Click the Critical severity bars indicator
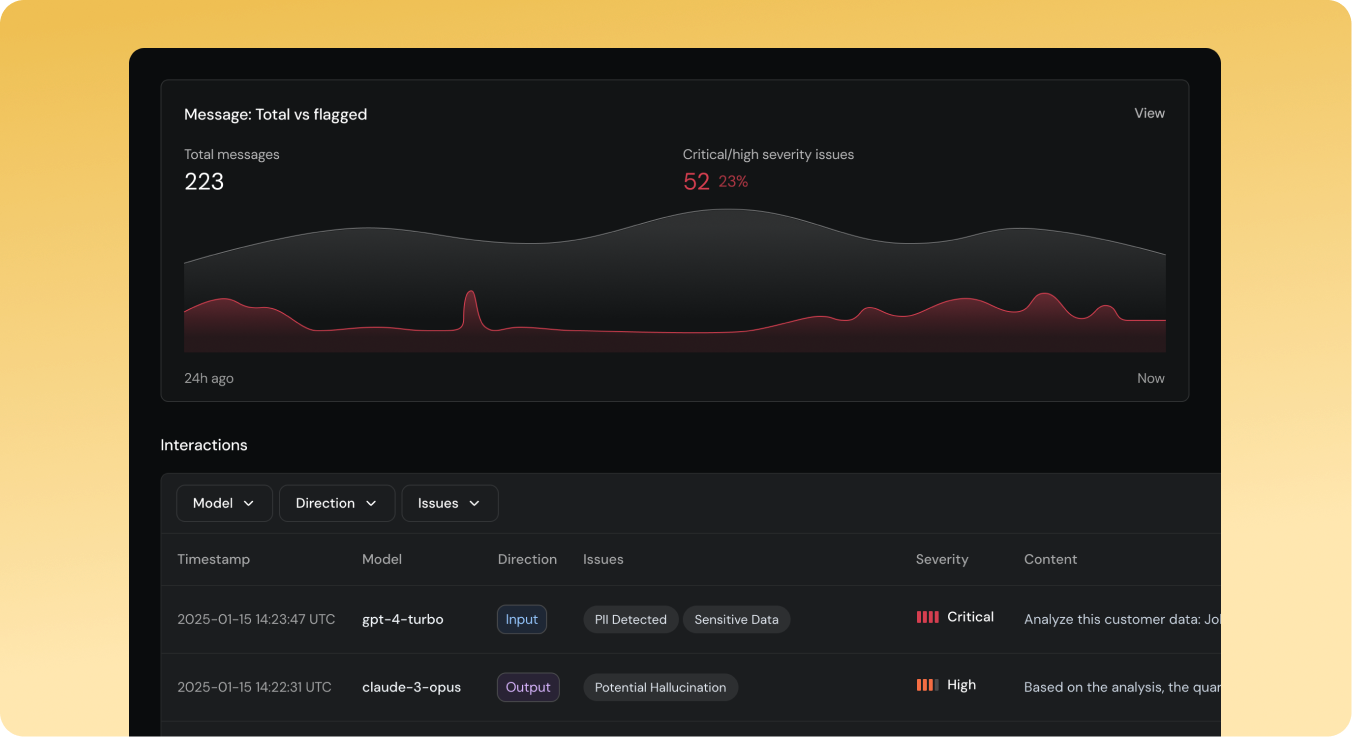Screen dimensions: 1352x737 click(x=929, y=617)
